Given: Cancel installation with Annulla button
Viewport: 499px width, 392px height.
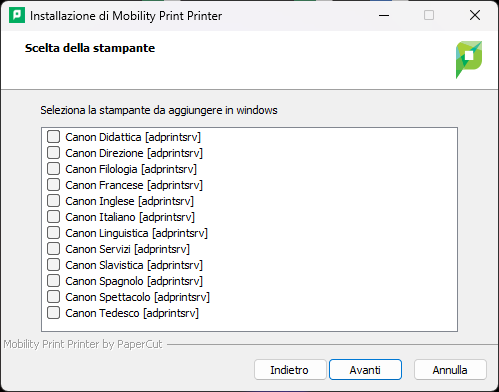Looking at the screenshot, I should pos(450,370).
